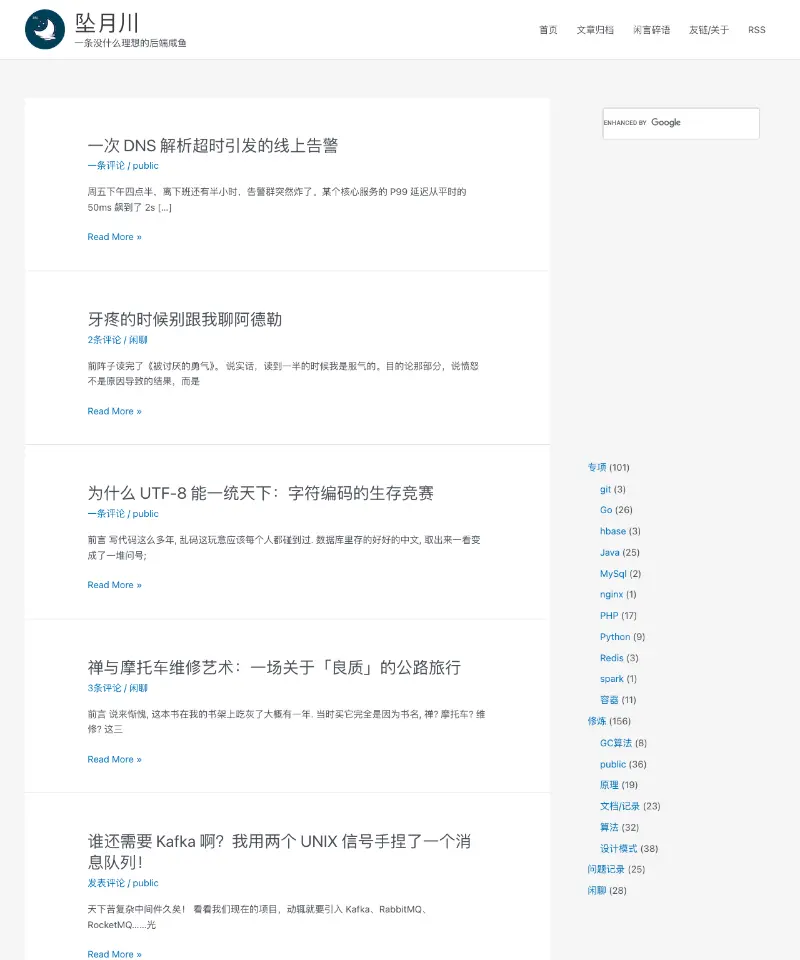Image resolution: width=800 pixels, height=960 pixels.
Task: Open Redis category in sidebar
Action: click(x=611, y=658)
